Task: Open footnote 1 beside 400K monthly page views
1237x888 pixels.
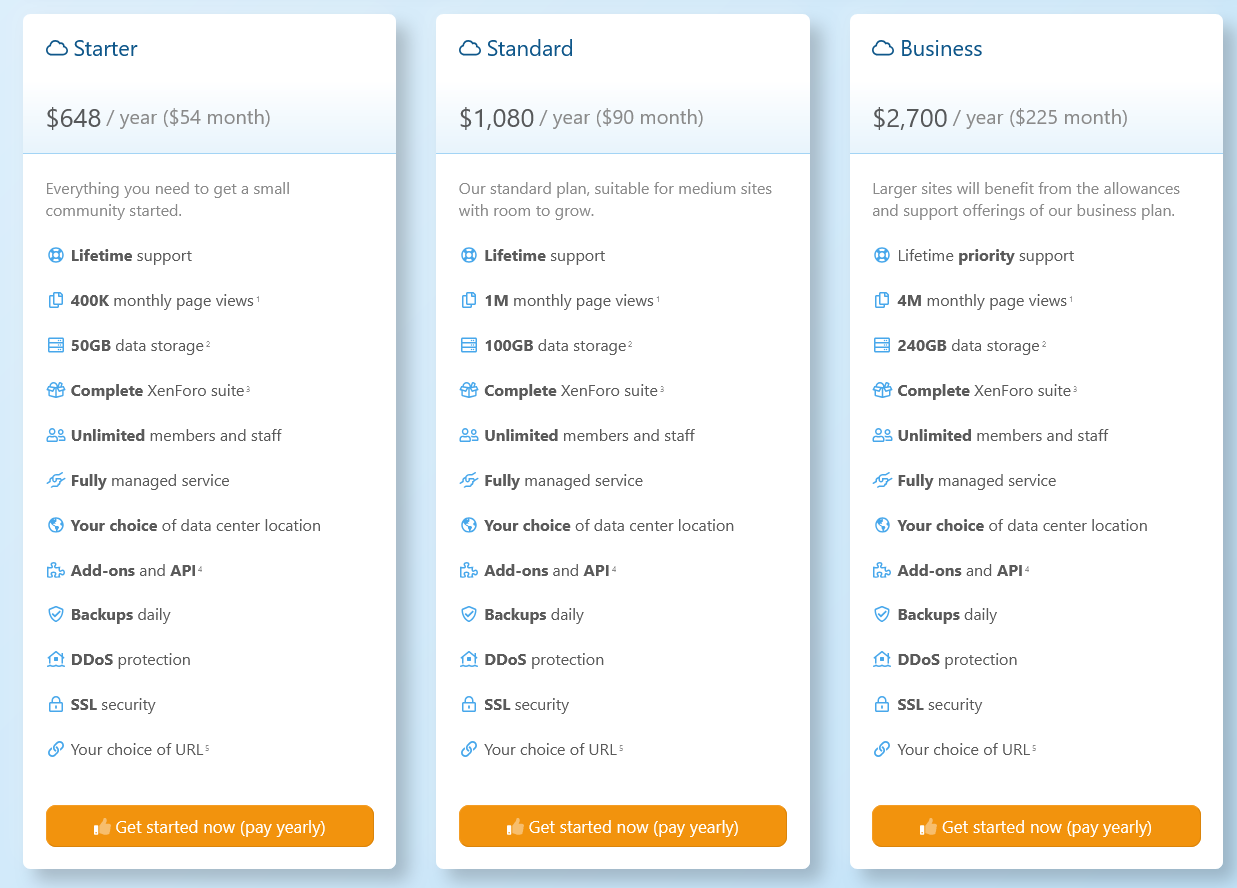Action: pyautogui.click(x=258, y=298)
